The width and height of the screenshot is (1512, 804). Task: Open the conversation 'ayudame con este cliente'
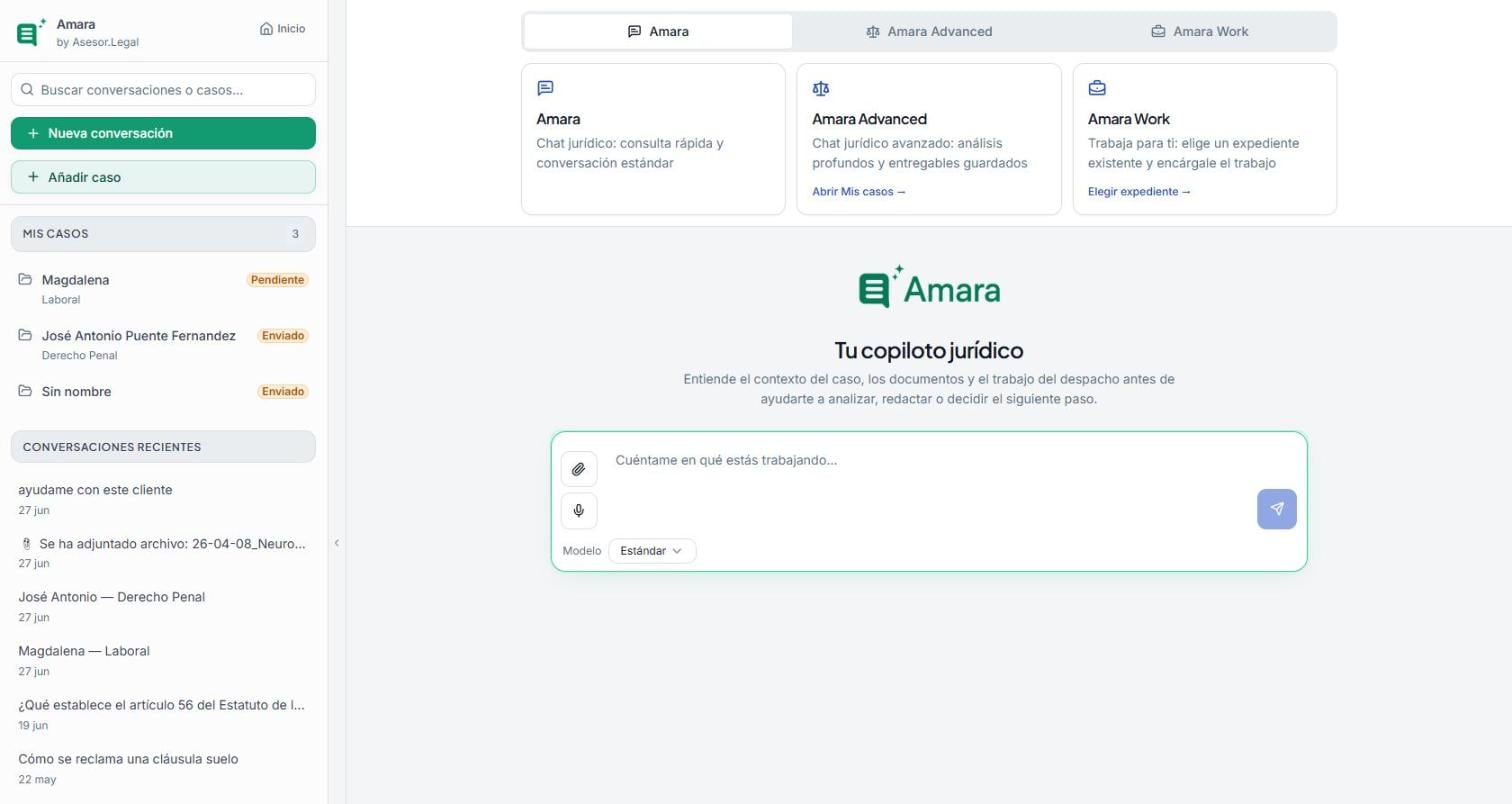coord(163,499)
